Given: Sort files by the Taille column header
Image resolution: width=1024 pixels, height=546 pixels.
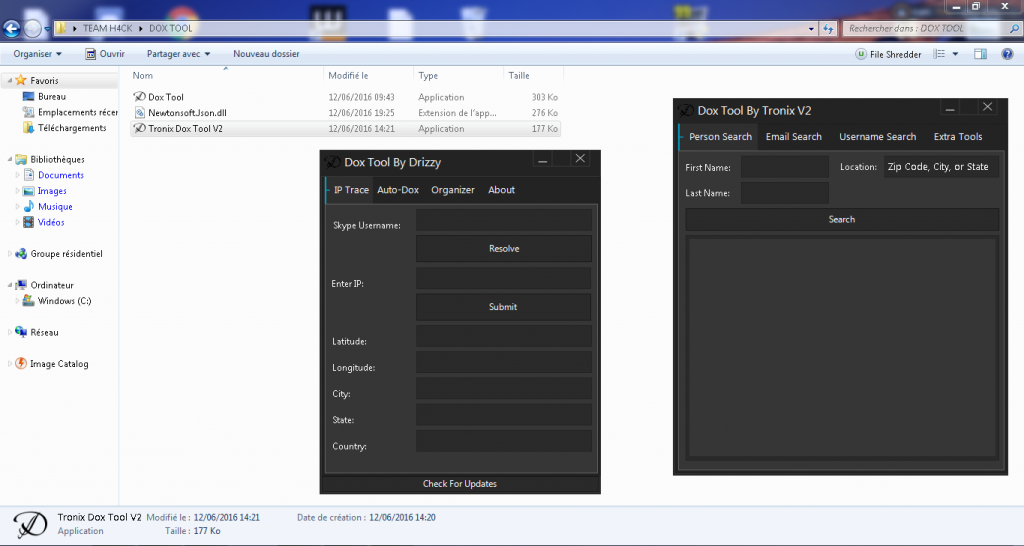Looking at the screenshot, I should point(519,75).
